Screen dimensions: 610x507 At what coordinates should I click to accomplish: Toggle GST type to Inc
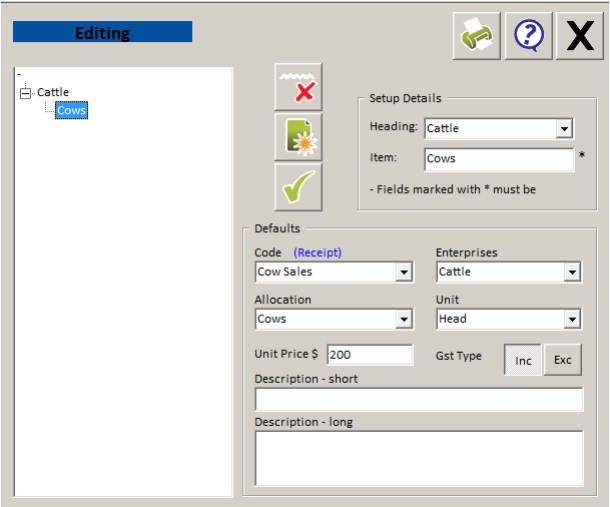pos(522,360)
